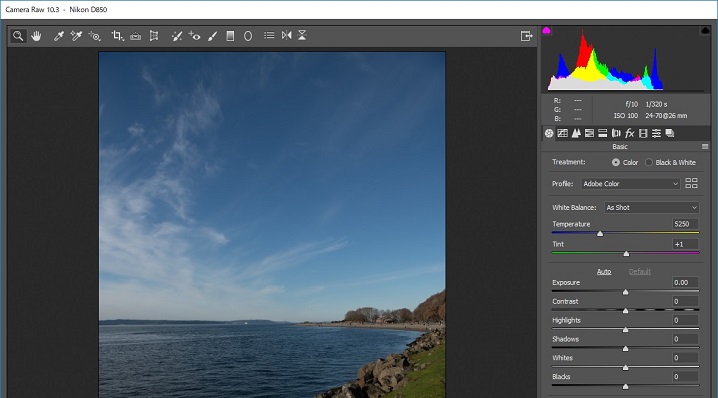This screenshot has width=718, height=398.
Task: Open the Spot Removal tool
Action: pyautogui.click(x=177, y=36)
